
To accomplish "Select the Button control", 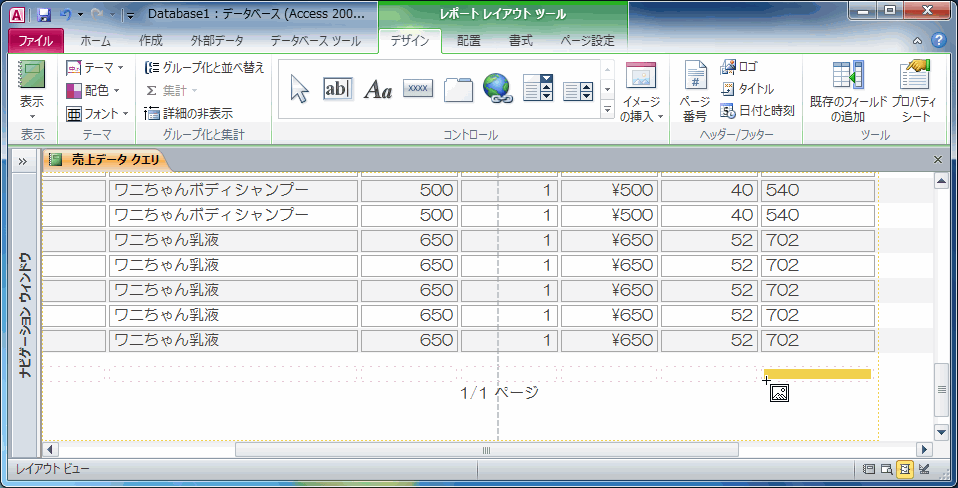I will pos(418,89).
